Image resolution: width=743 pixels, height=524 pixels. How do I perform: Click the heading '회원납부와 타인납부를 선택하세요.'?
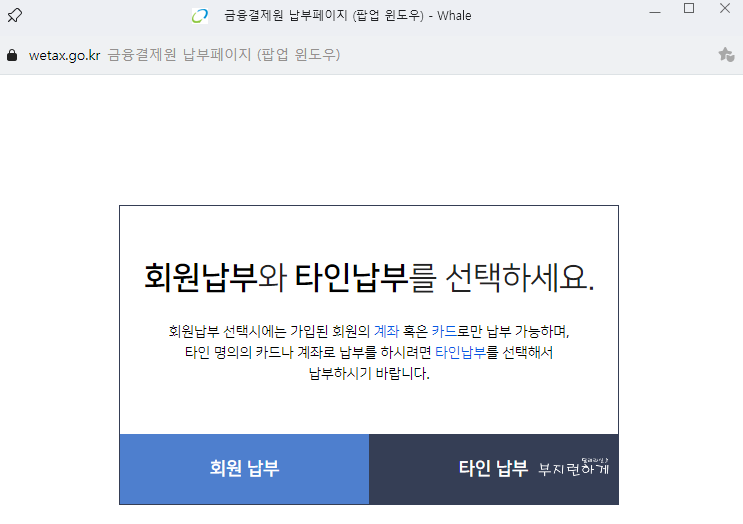(x=369, y=277)
